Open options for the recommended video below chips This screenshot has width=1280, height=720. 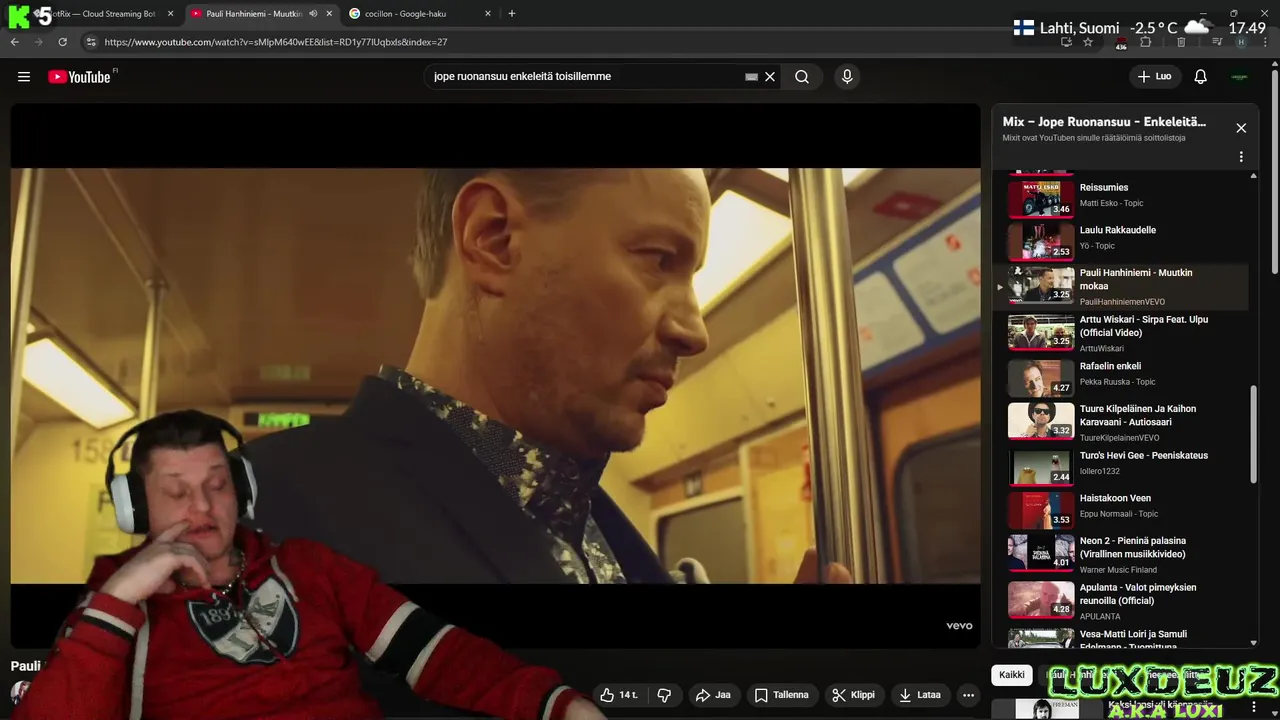pyautogui.click(x=1254, y=707)
